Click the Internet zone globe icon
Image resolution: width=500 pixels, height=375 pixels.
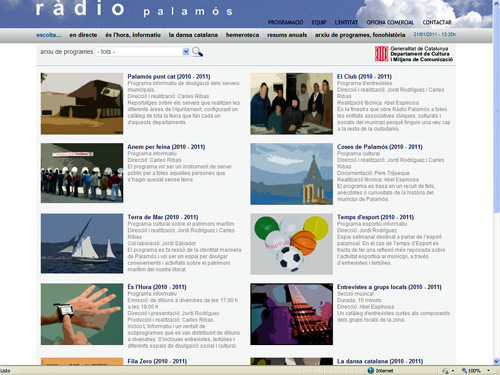pyautogui.click(x=371, y=371)
